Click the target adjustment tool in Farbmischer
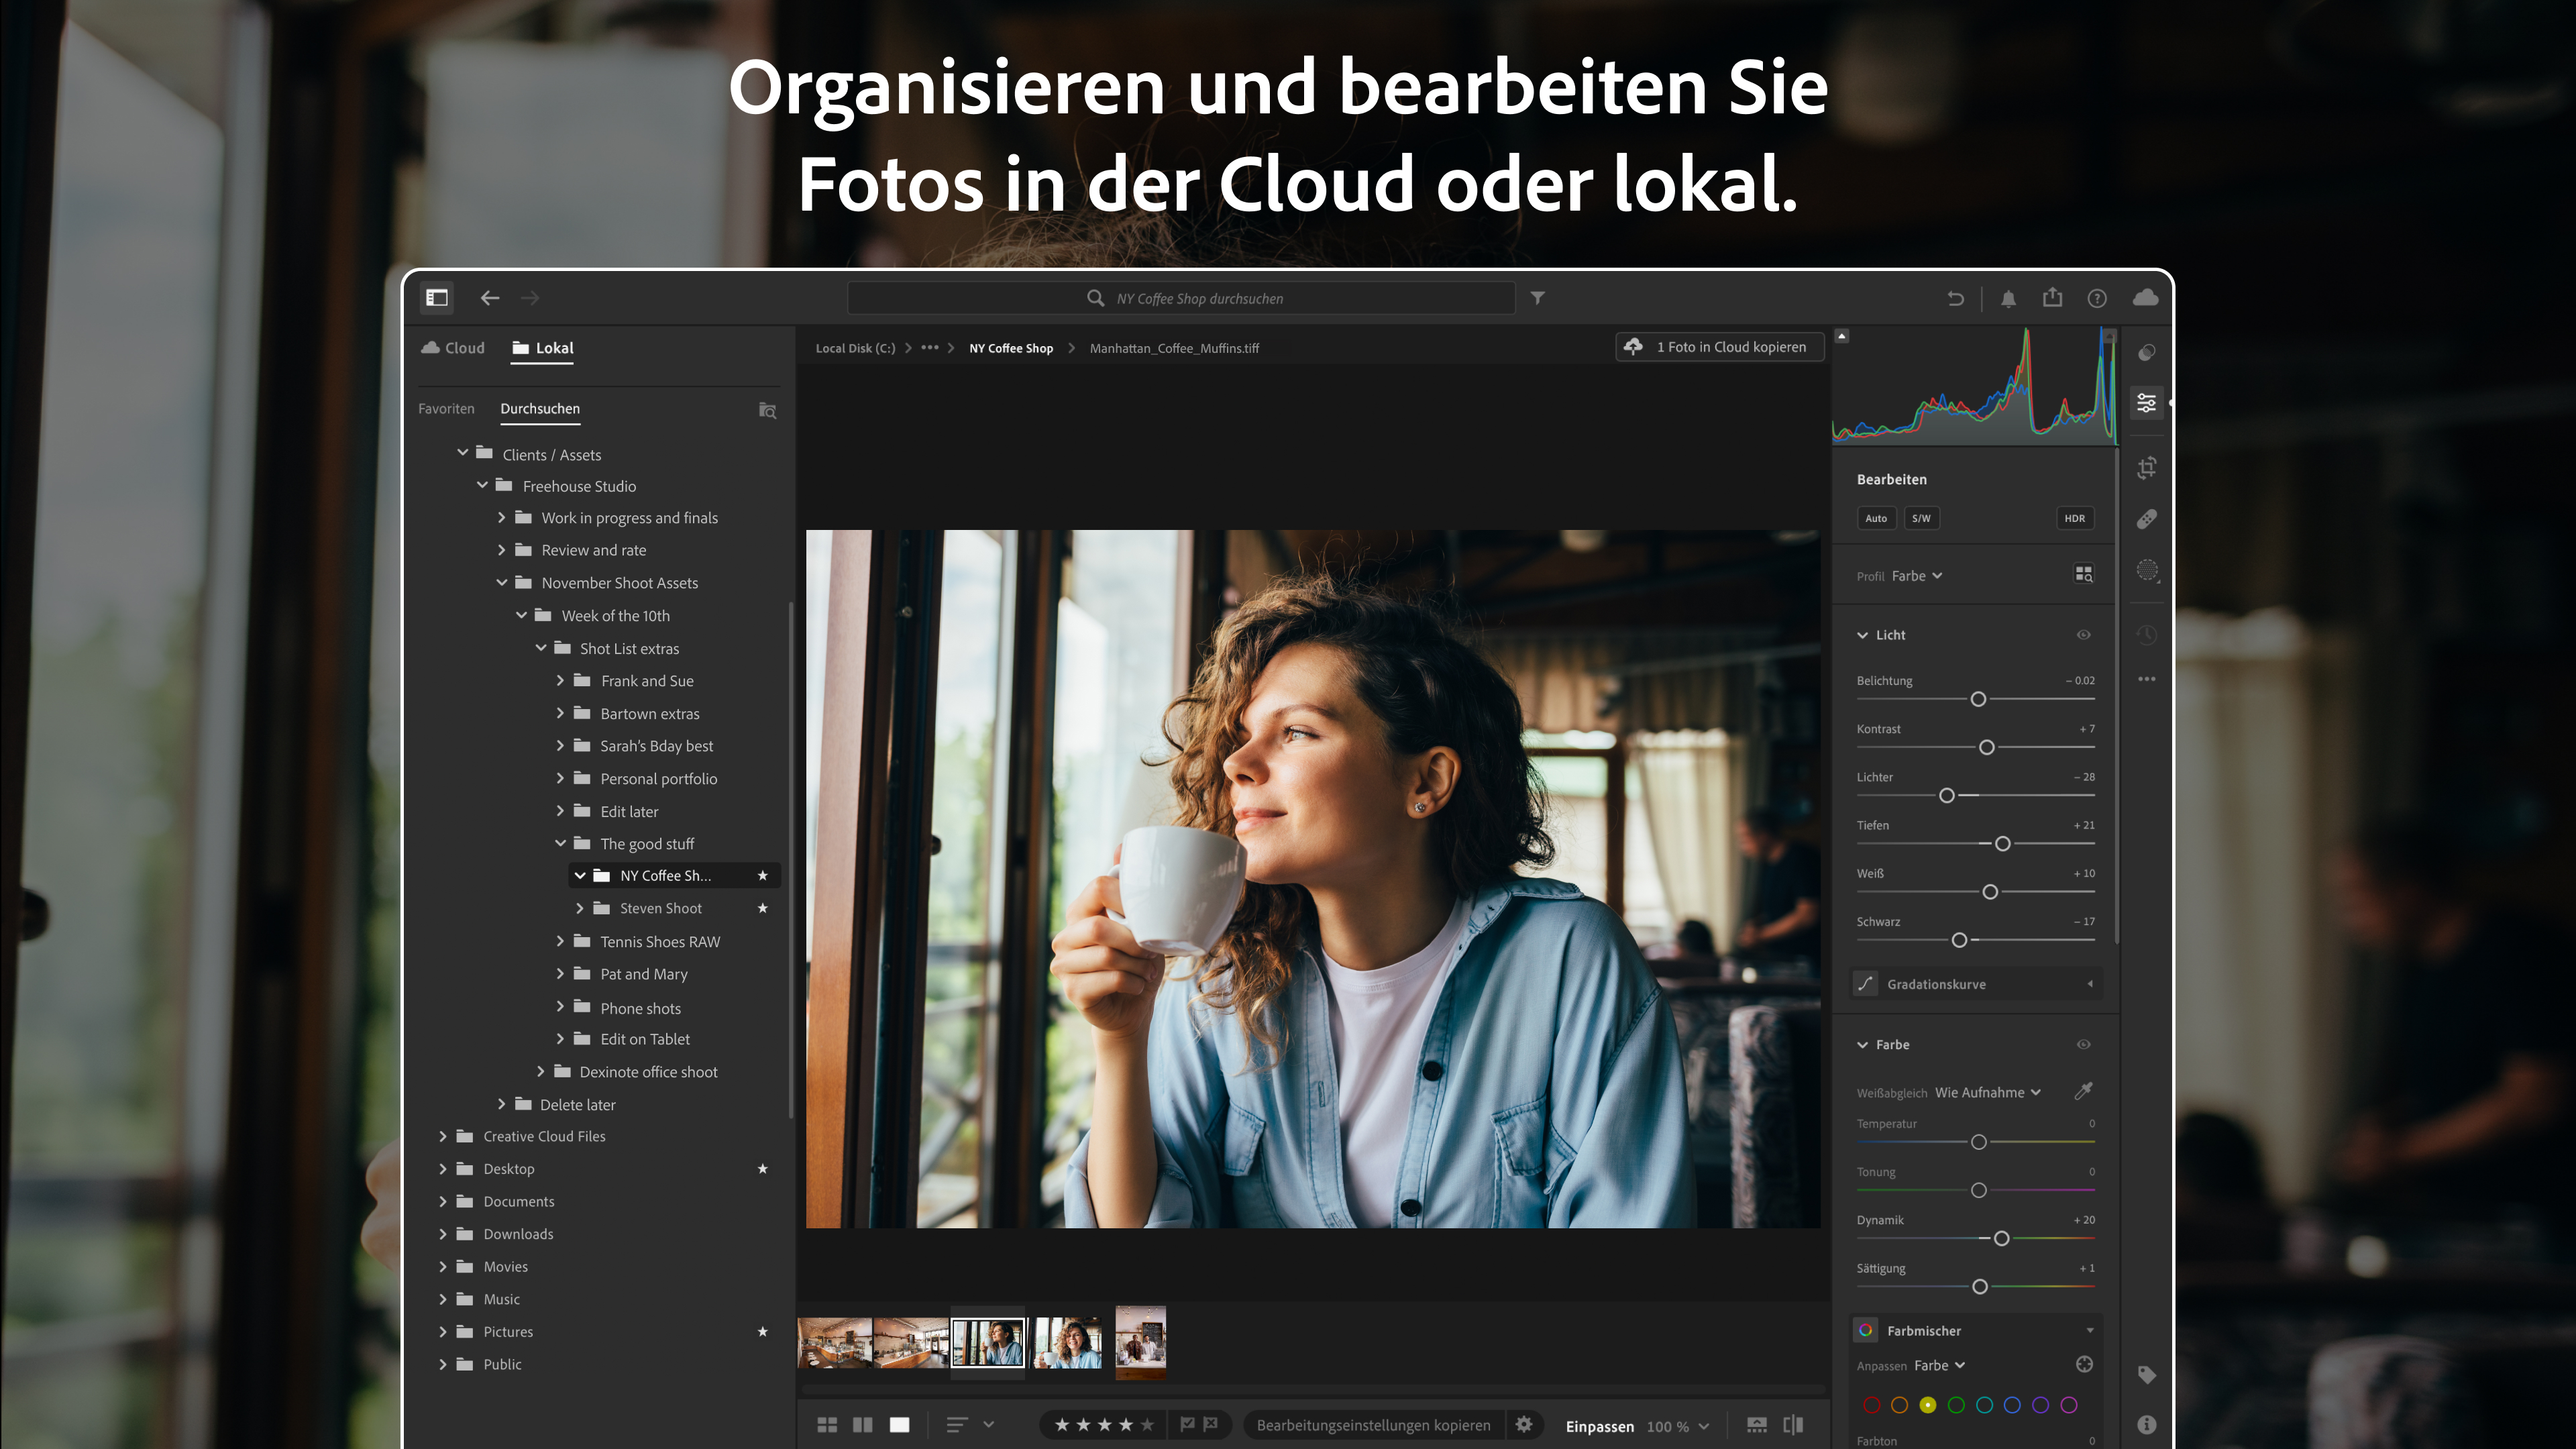This screenshot has height=1449, width=2576. coord(2084,1365)
